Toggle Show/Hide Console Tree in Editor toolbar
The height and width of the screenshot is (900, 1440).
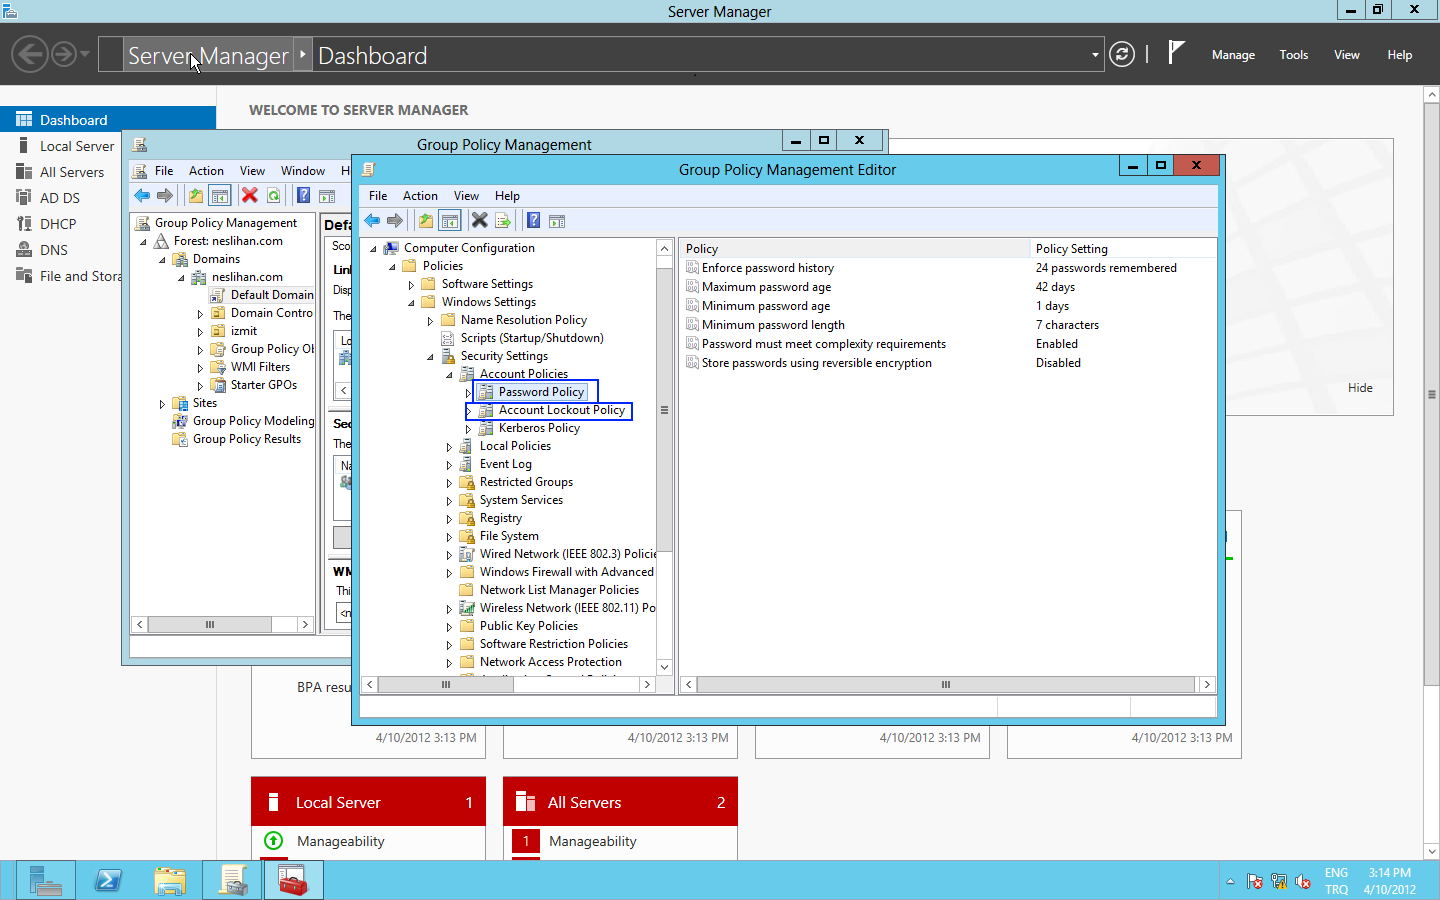click(450, 221)
